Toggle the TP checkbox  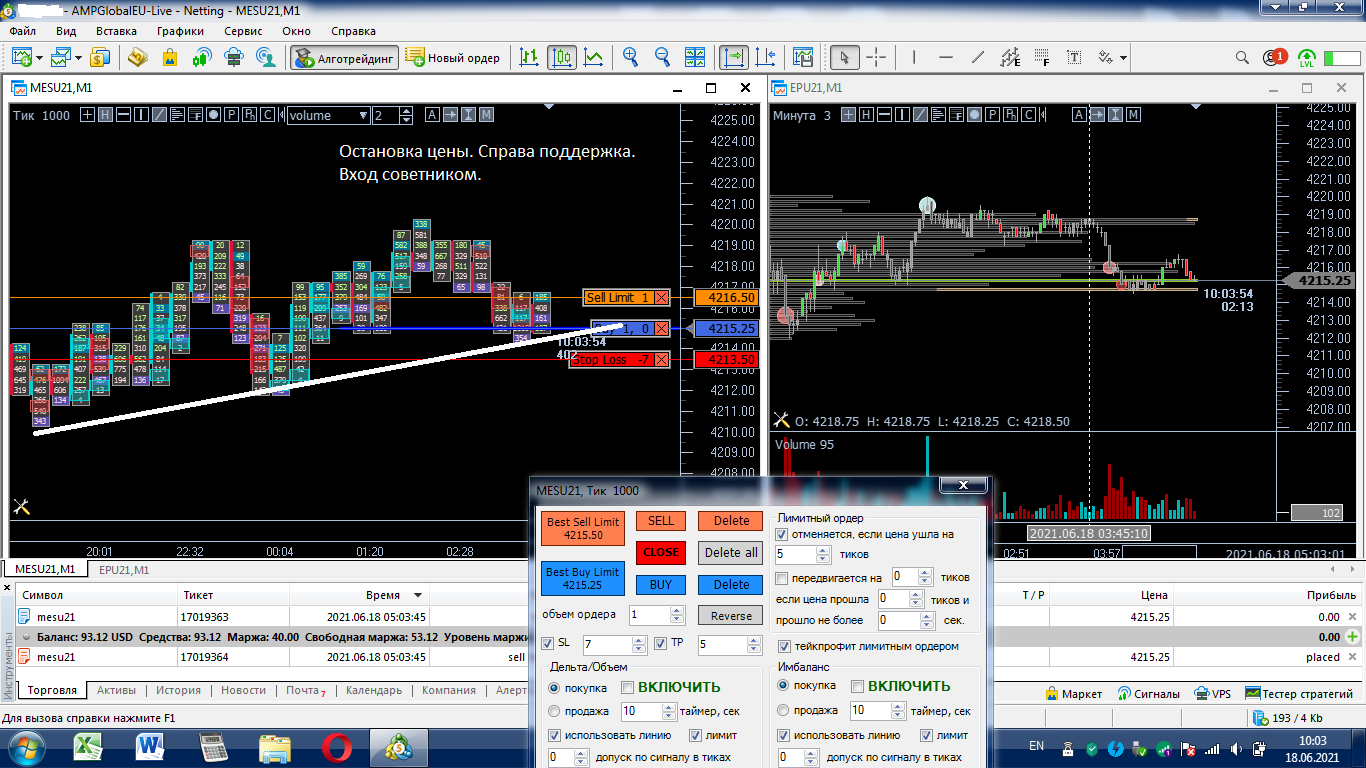click(661, 643)
